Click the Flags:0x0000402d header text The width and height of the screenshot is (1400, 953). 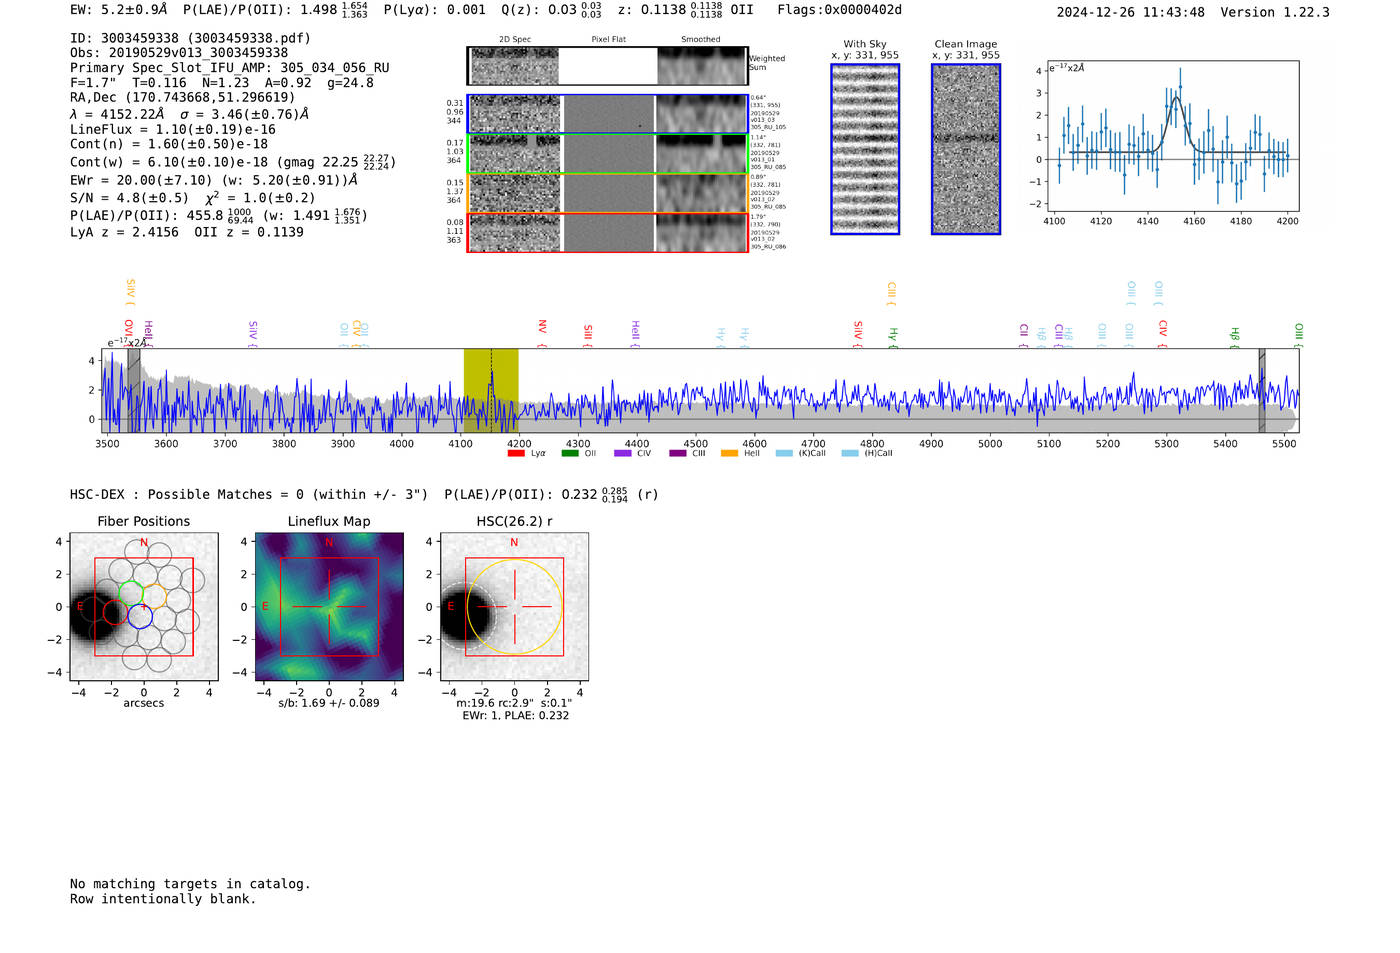point(839,10)
